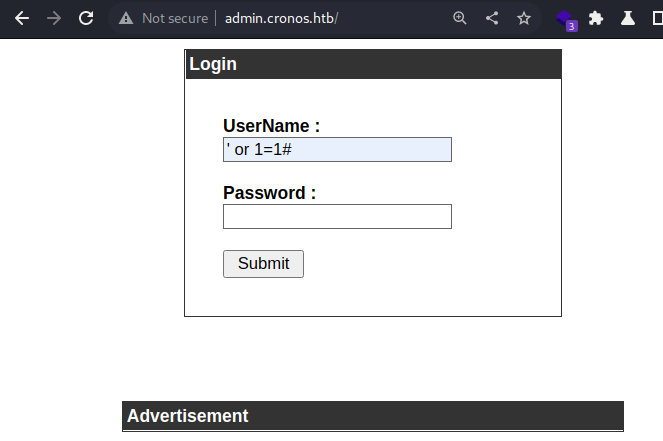Viewport: 663px width, 441px height.
Task: Click the Login panel header
Action: point(374,64)
